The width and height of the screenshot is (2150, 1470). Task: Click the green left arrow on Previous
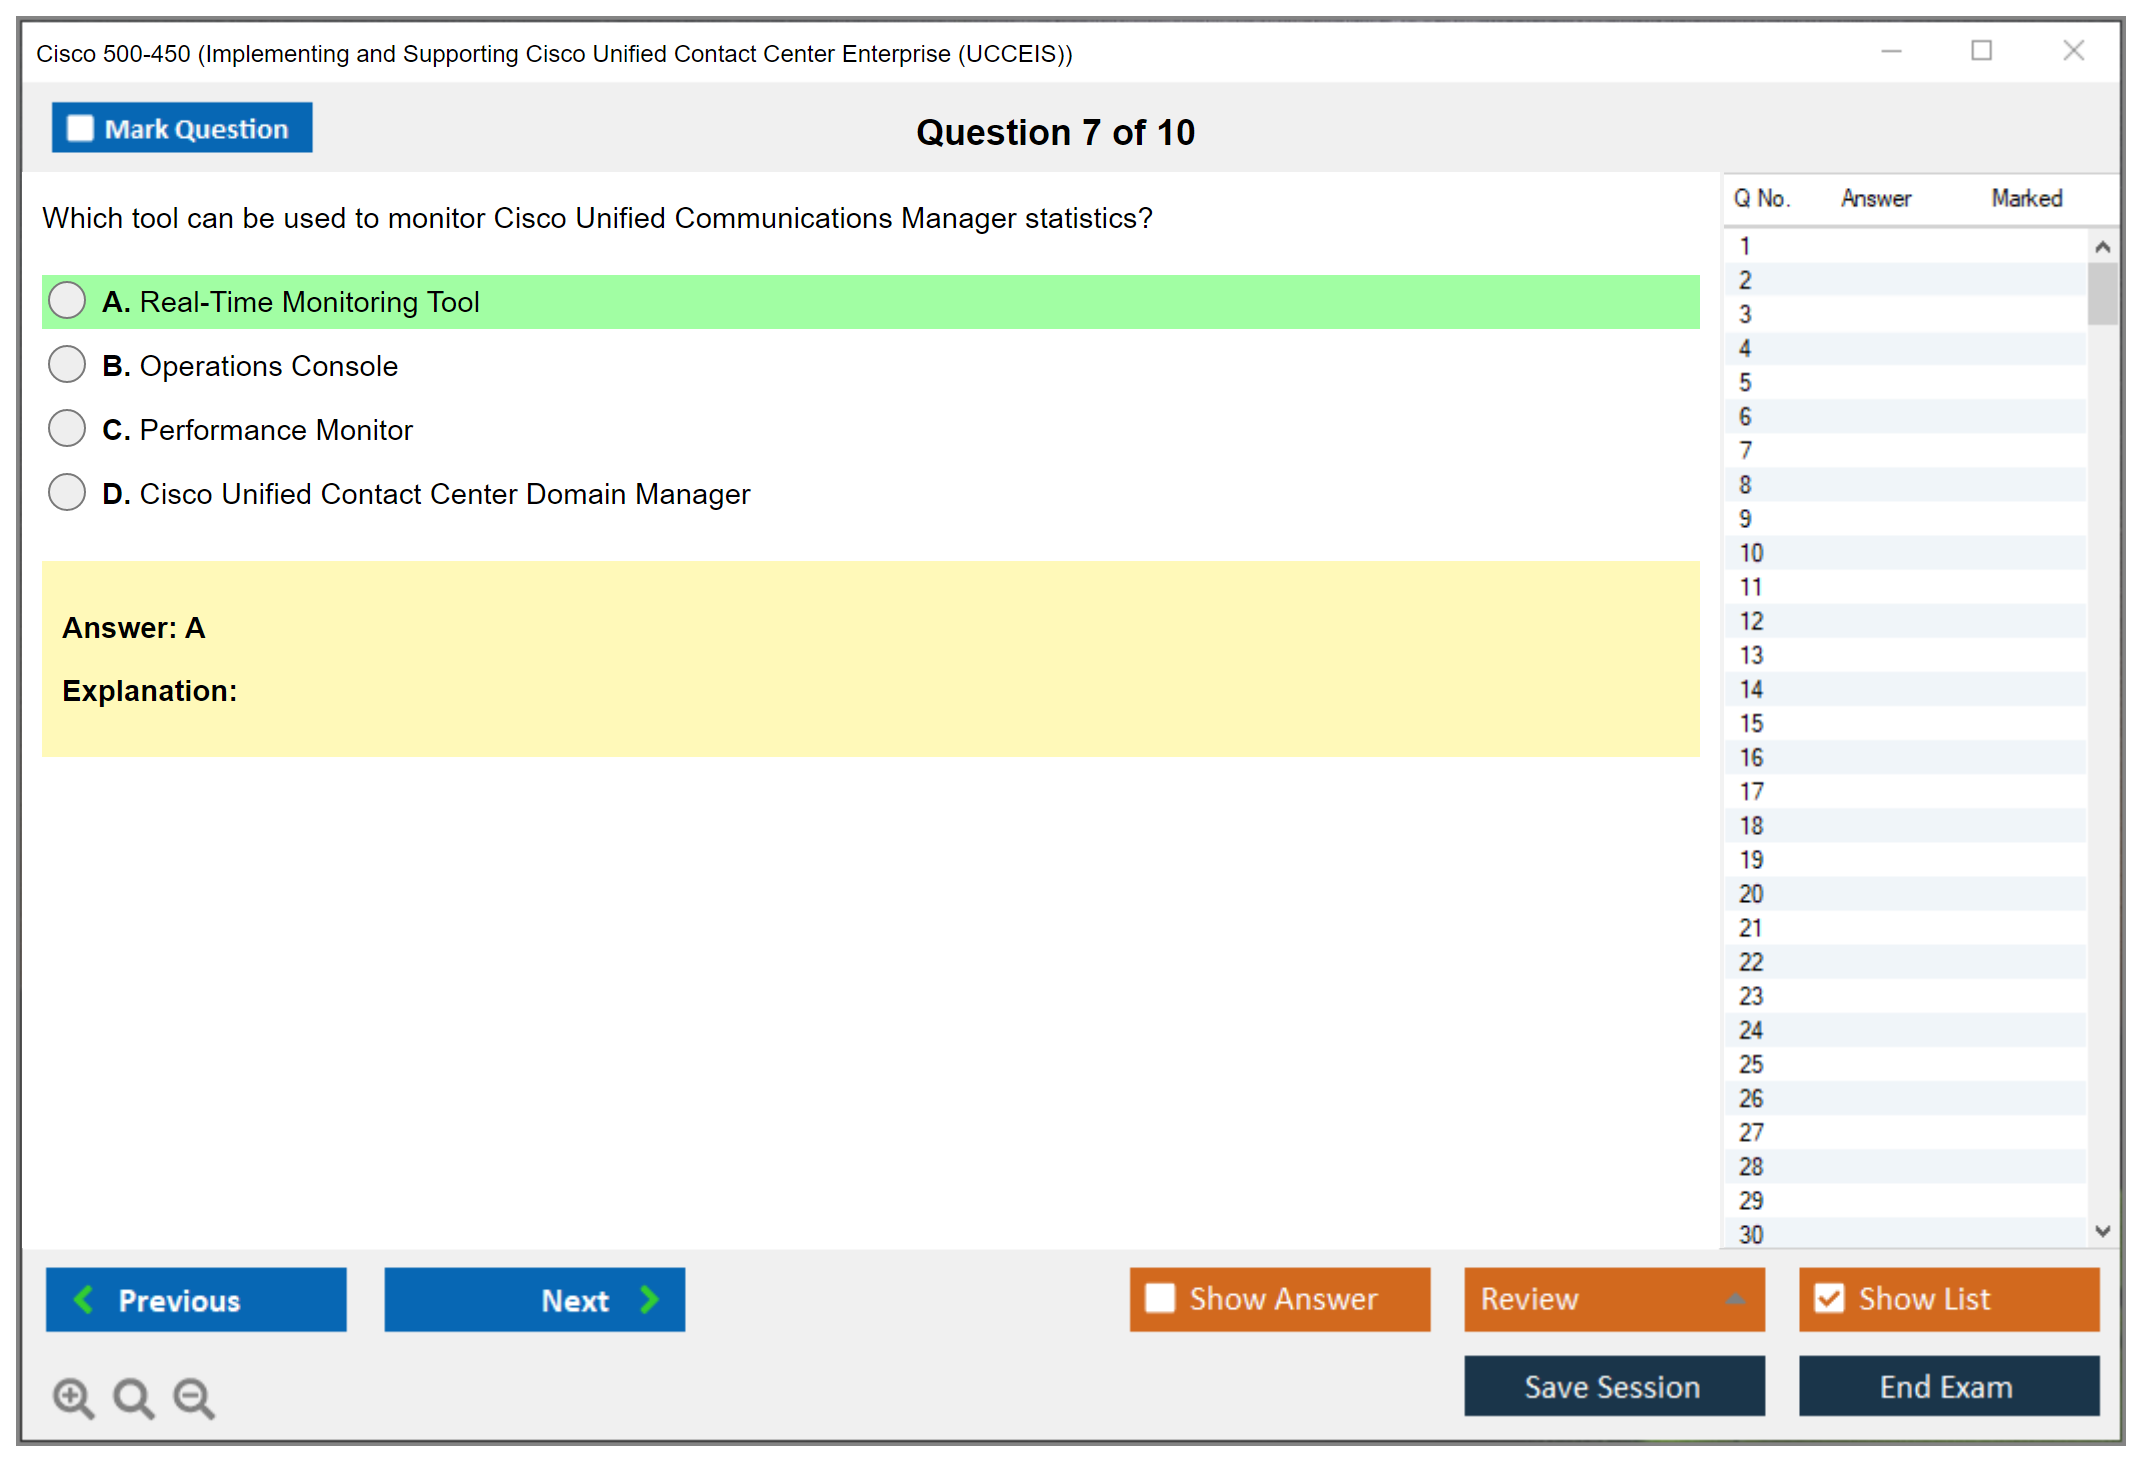pyautogui.click(x=84, y=1299)
